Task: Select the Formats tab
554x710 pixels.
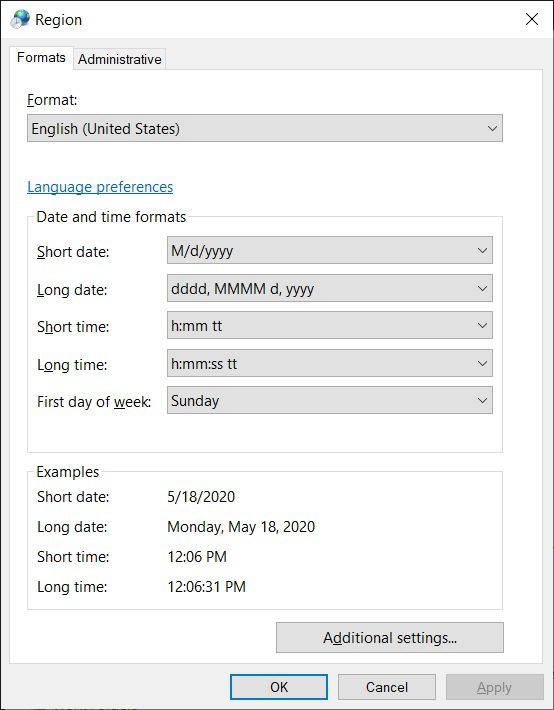Action: (41, 58)
